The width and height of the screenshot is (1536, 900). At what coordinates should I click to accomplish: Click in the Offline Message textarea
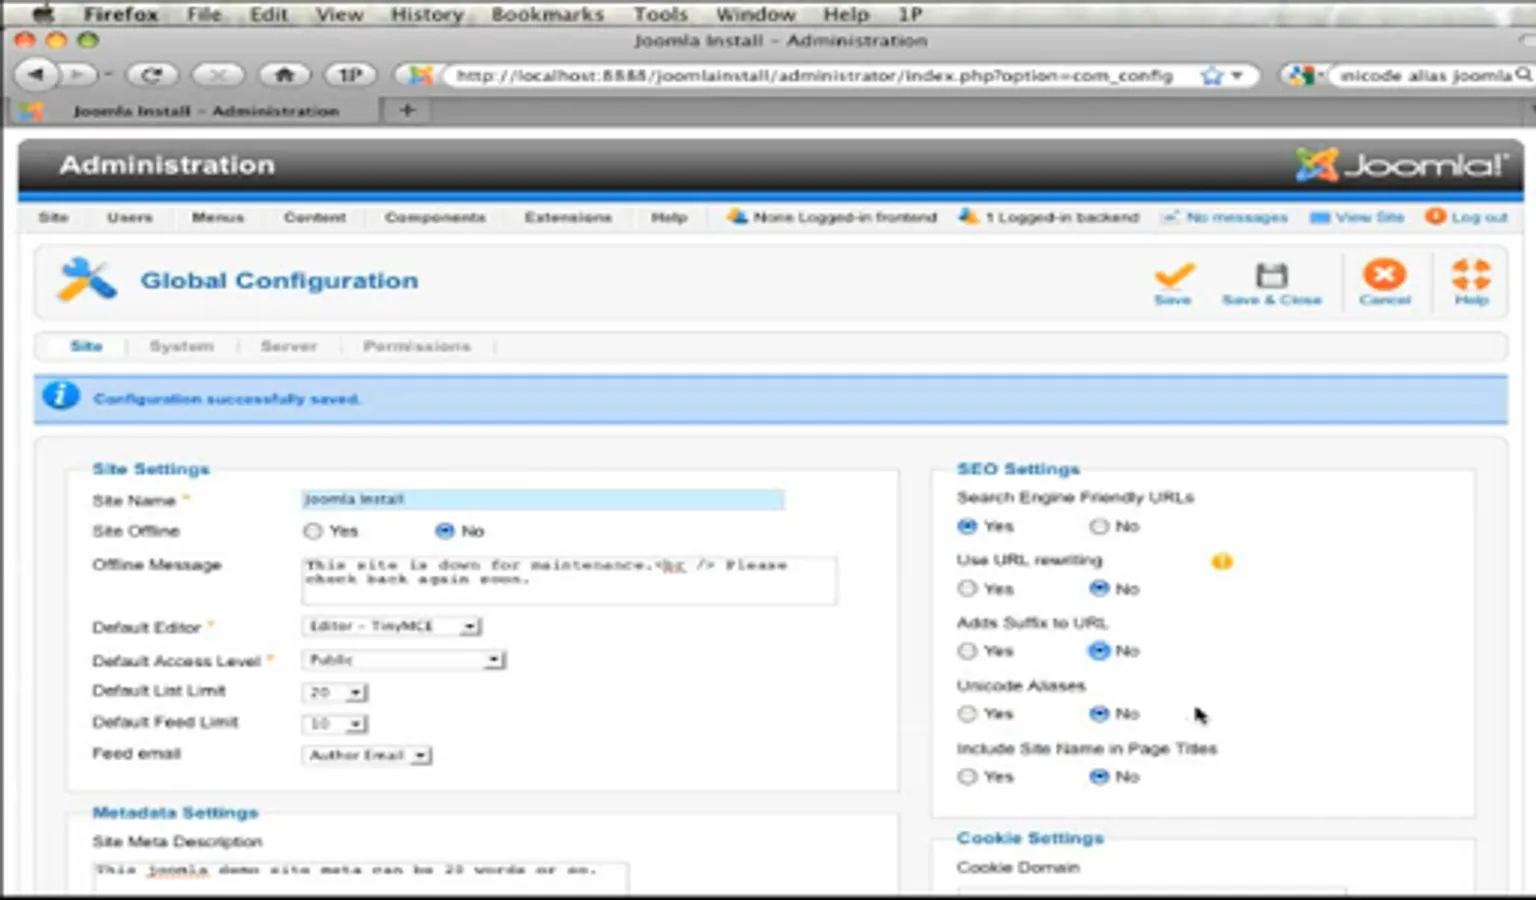[569, 580]
